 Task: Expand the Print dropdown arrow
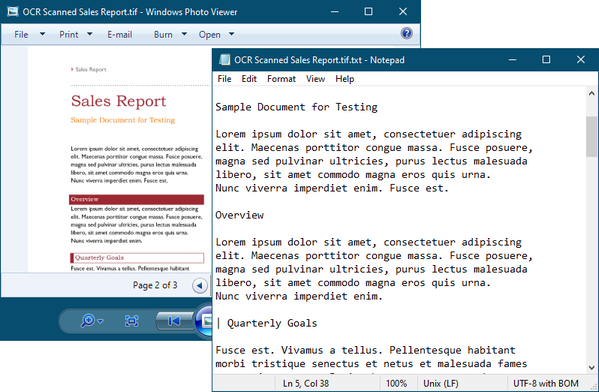click(x=90, y=34)
